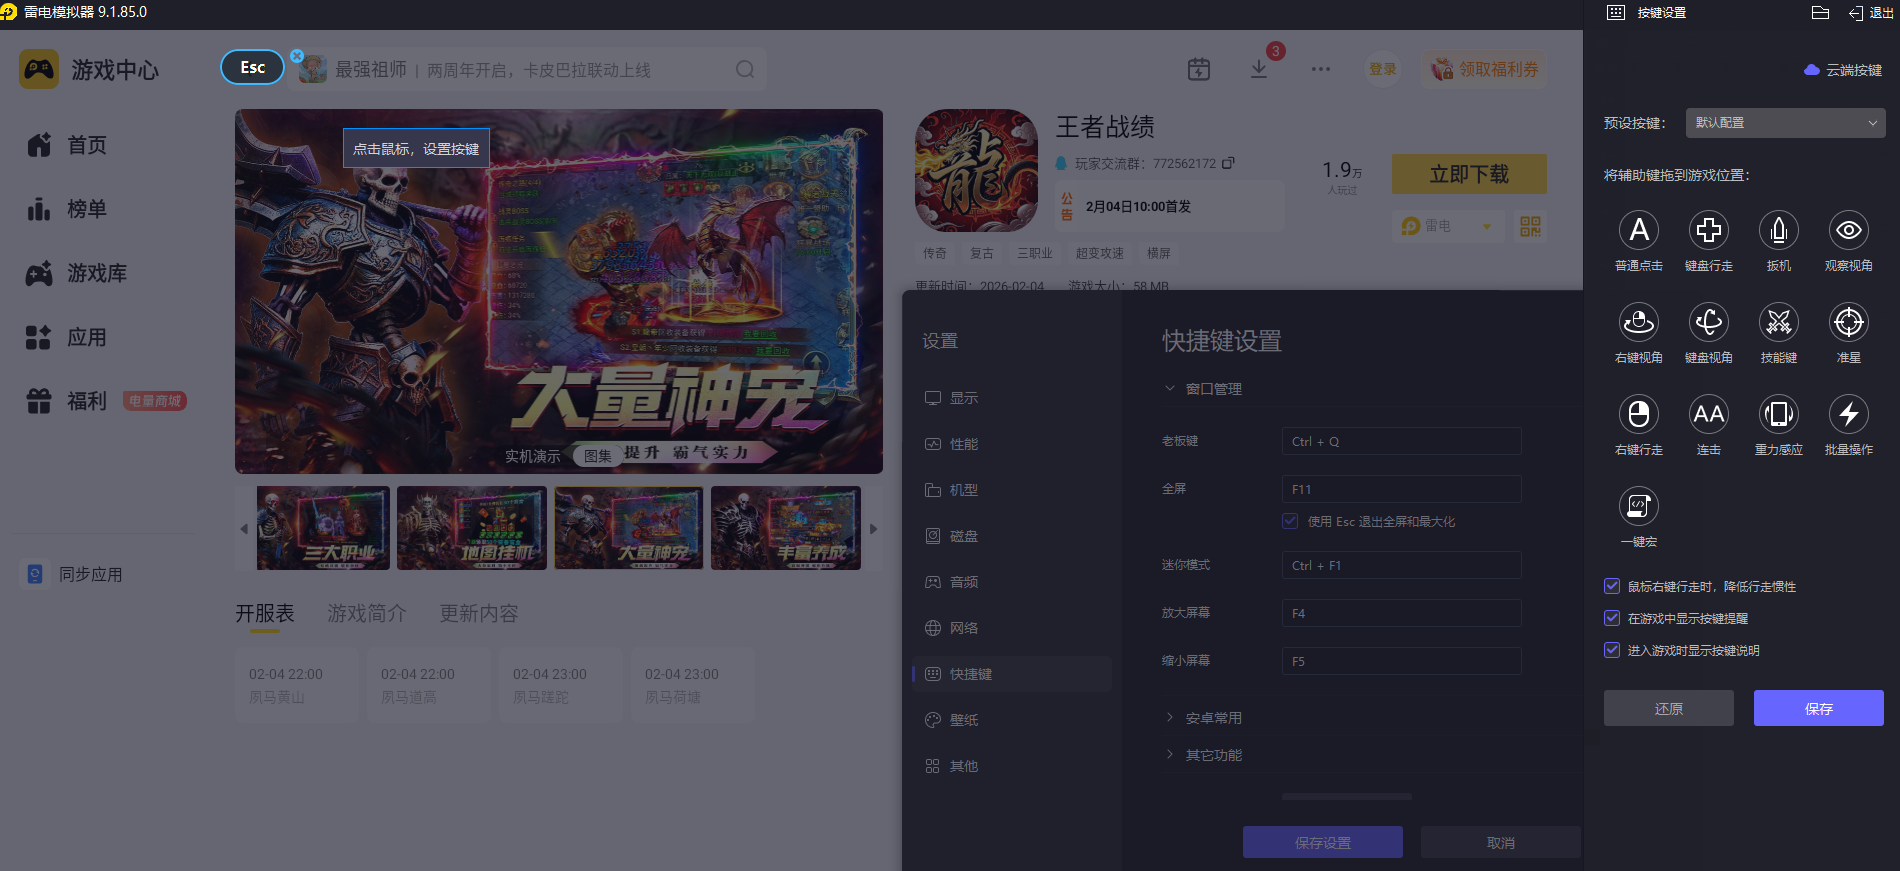Select the 右键视角 key icon

pyautogui.click(x=1638, y=322)
